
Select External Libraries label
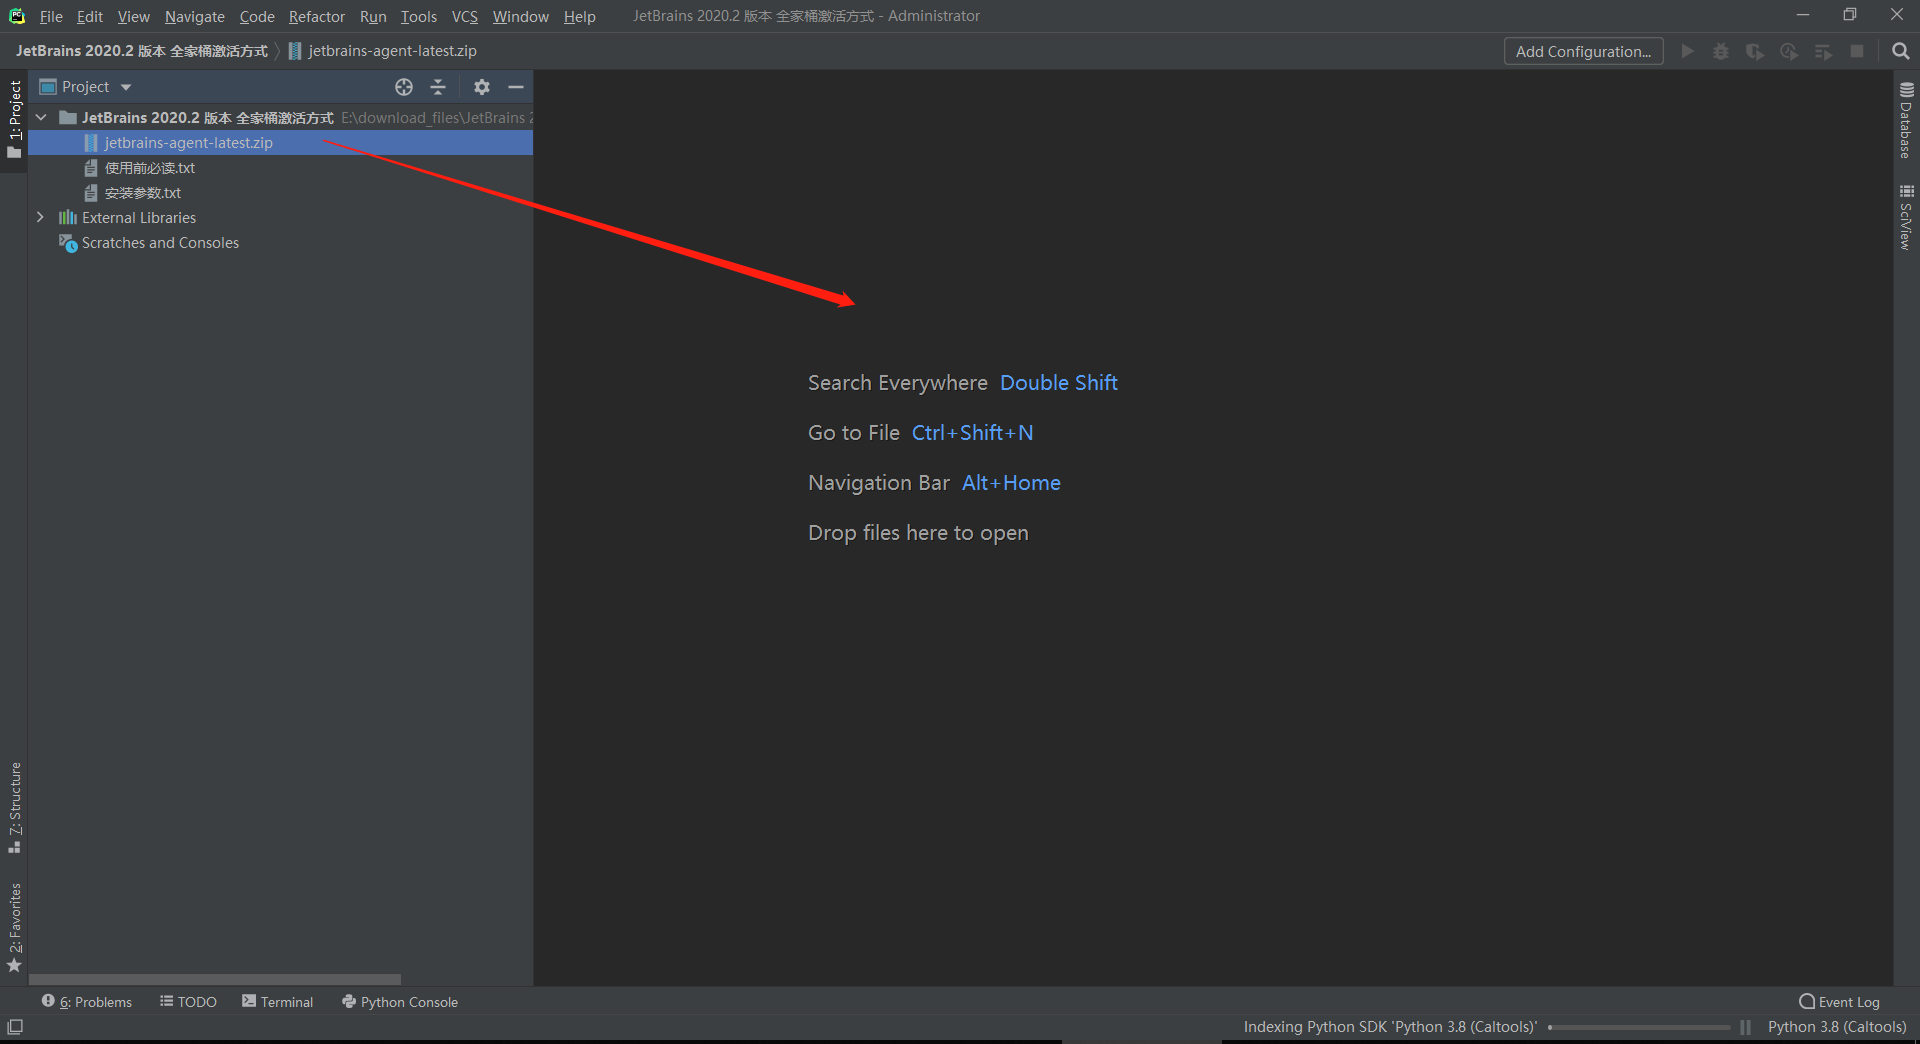[x=139, y=218]
